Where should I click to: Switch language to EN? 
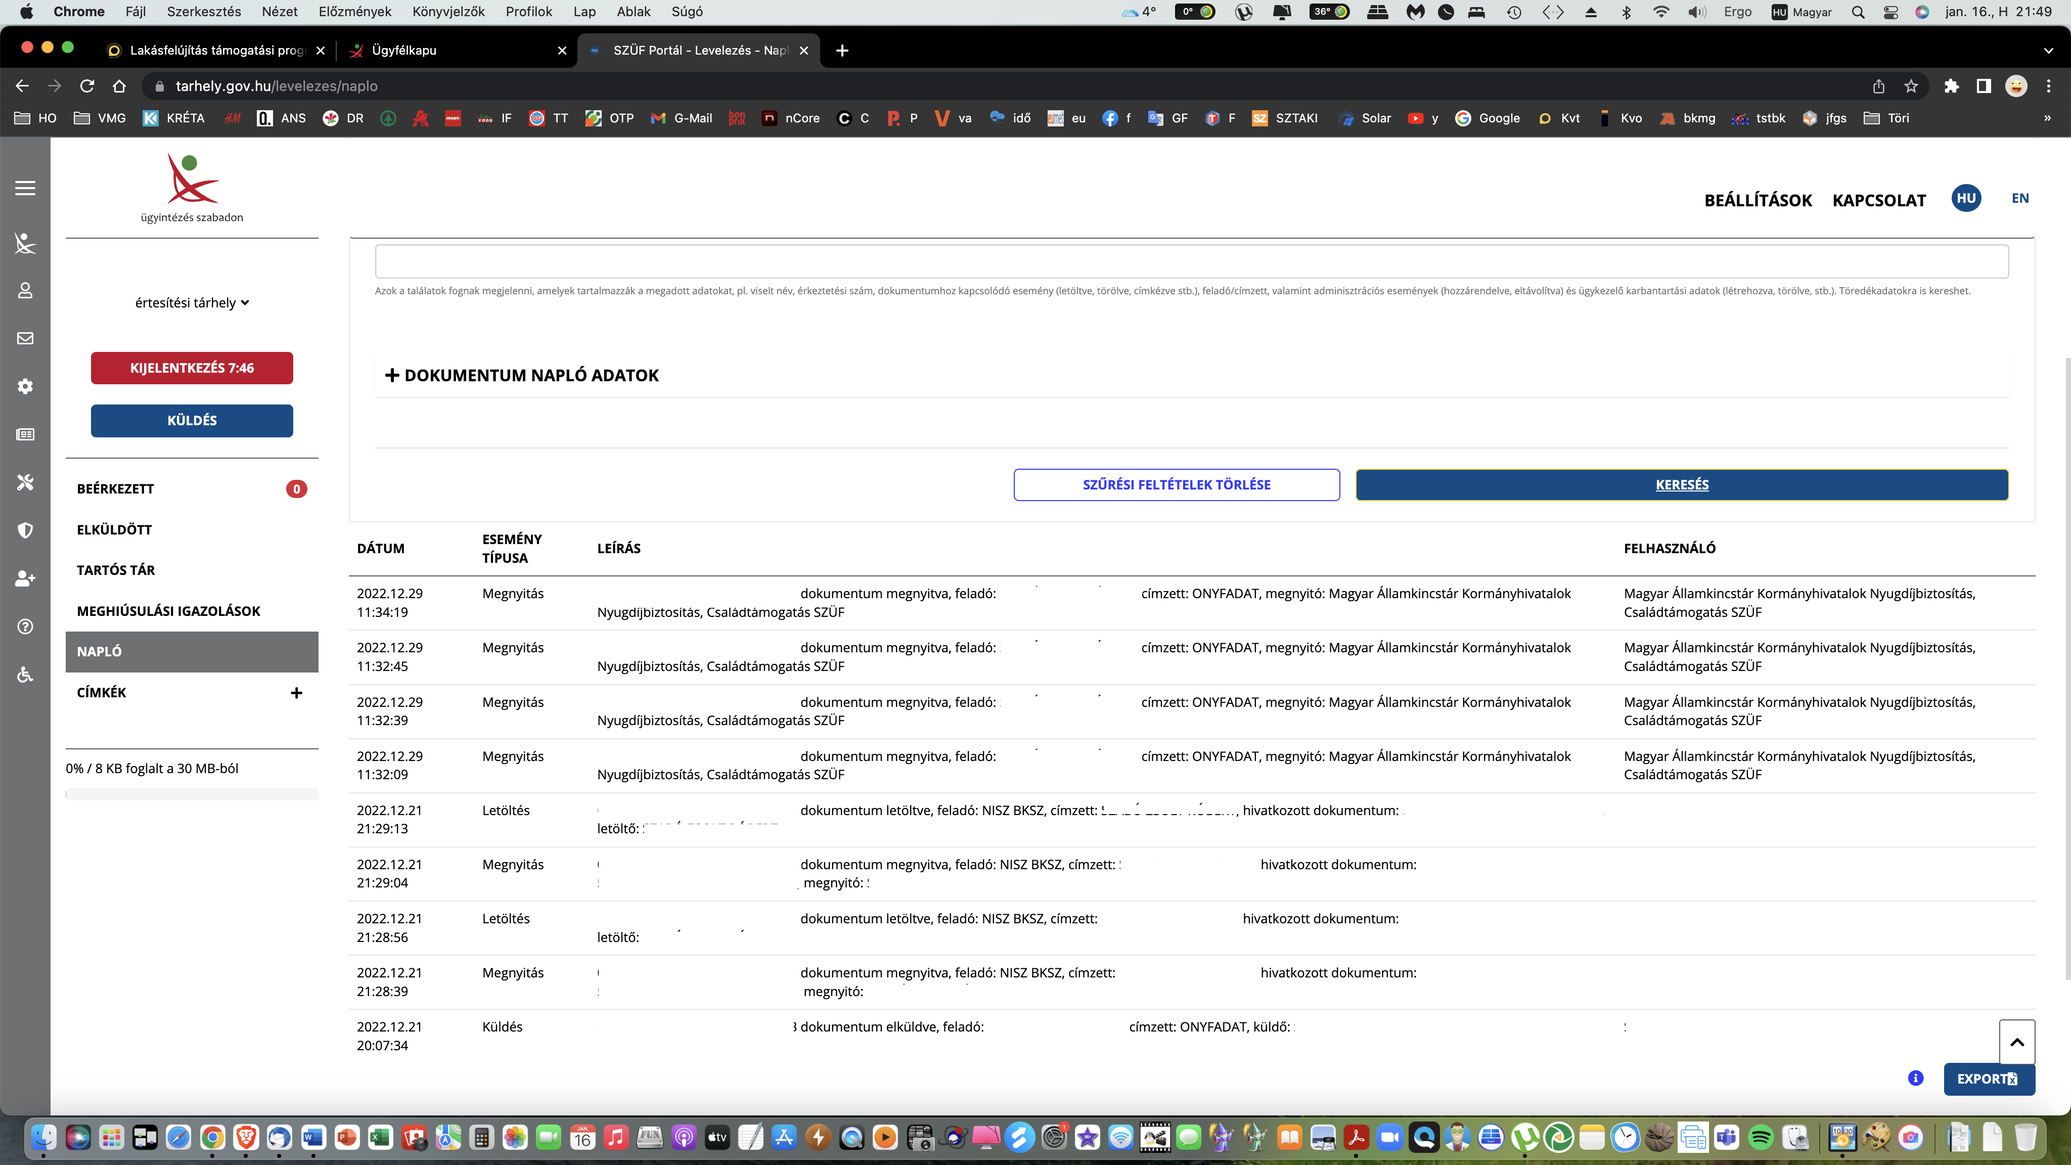click(2020, 198)
